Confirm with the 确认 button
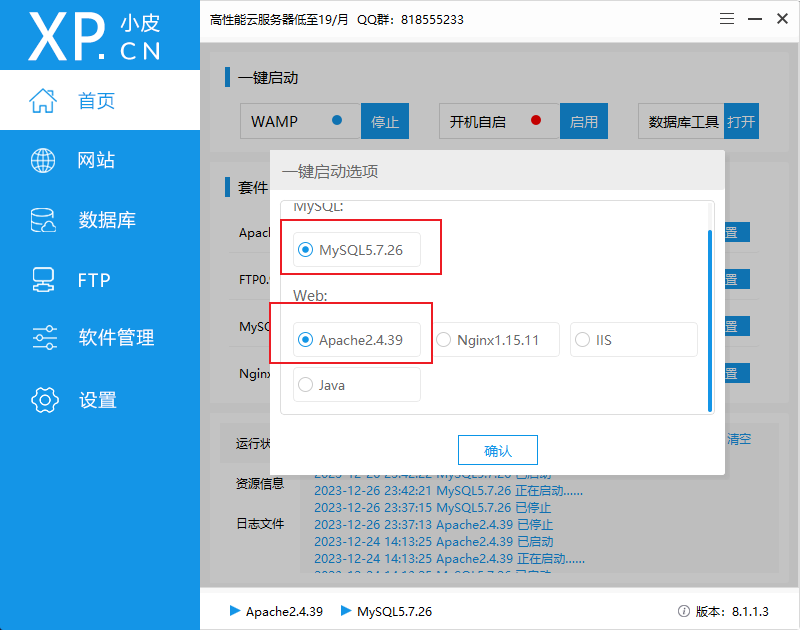Screen dimensions: 800x630 click(497, 450)
